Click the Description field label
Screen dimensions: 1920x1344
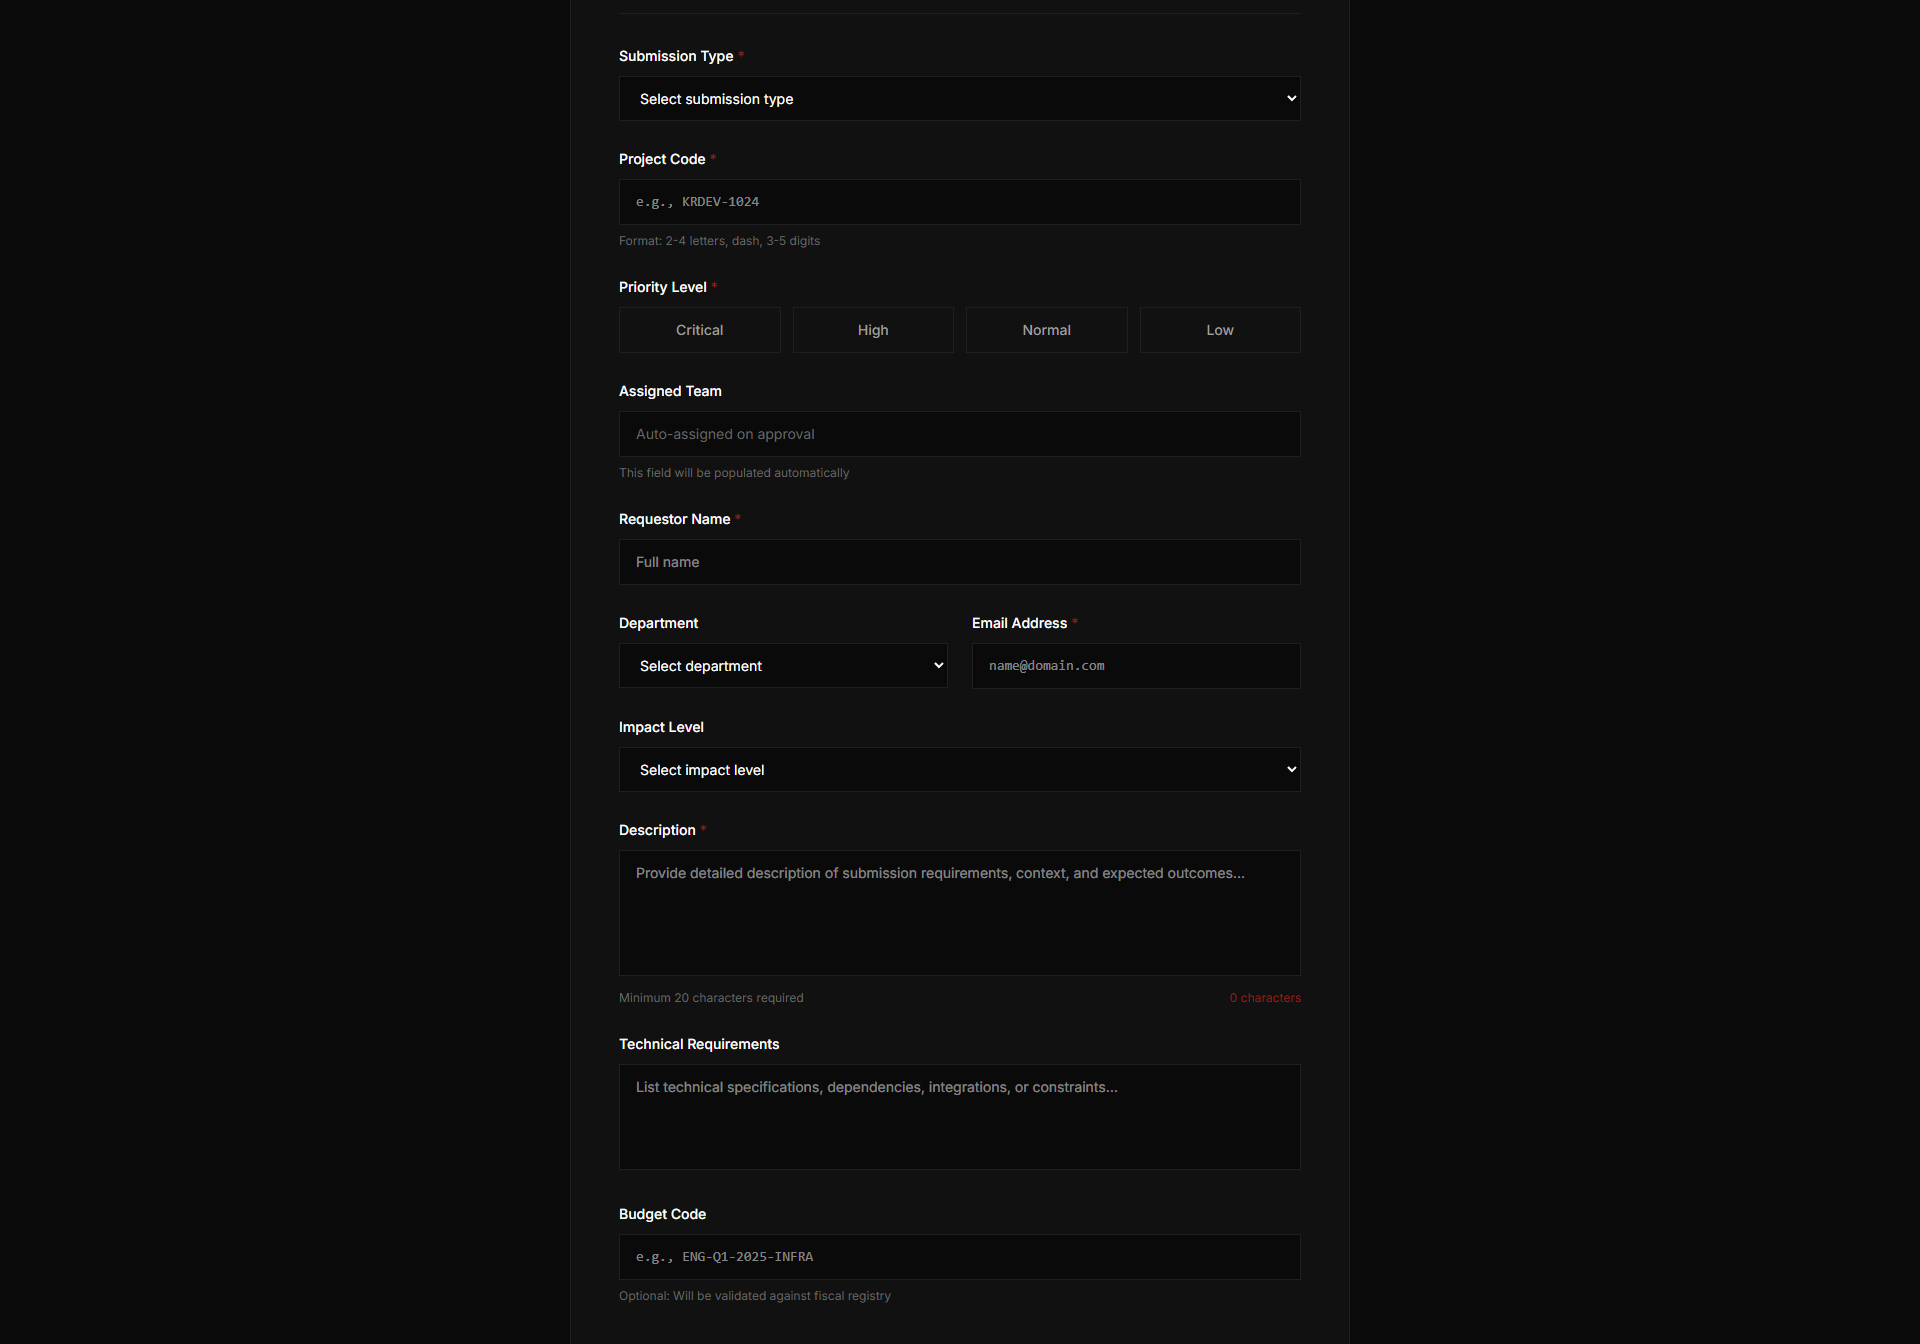pyautogui.click(x=657, y=830)
